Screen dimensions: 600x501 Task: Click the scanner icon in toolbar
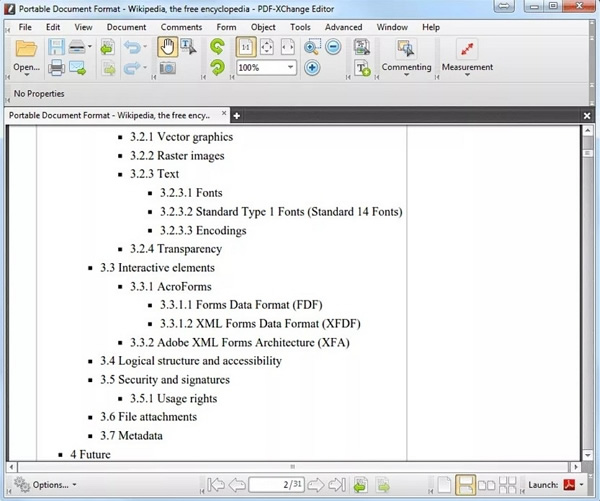pos(77,47)
